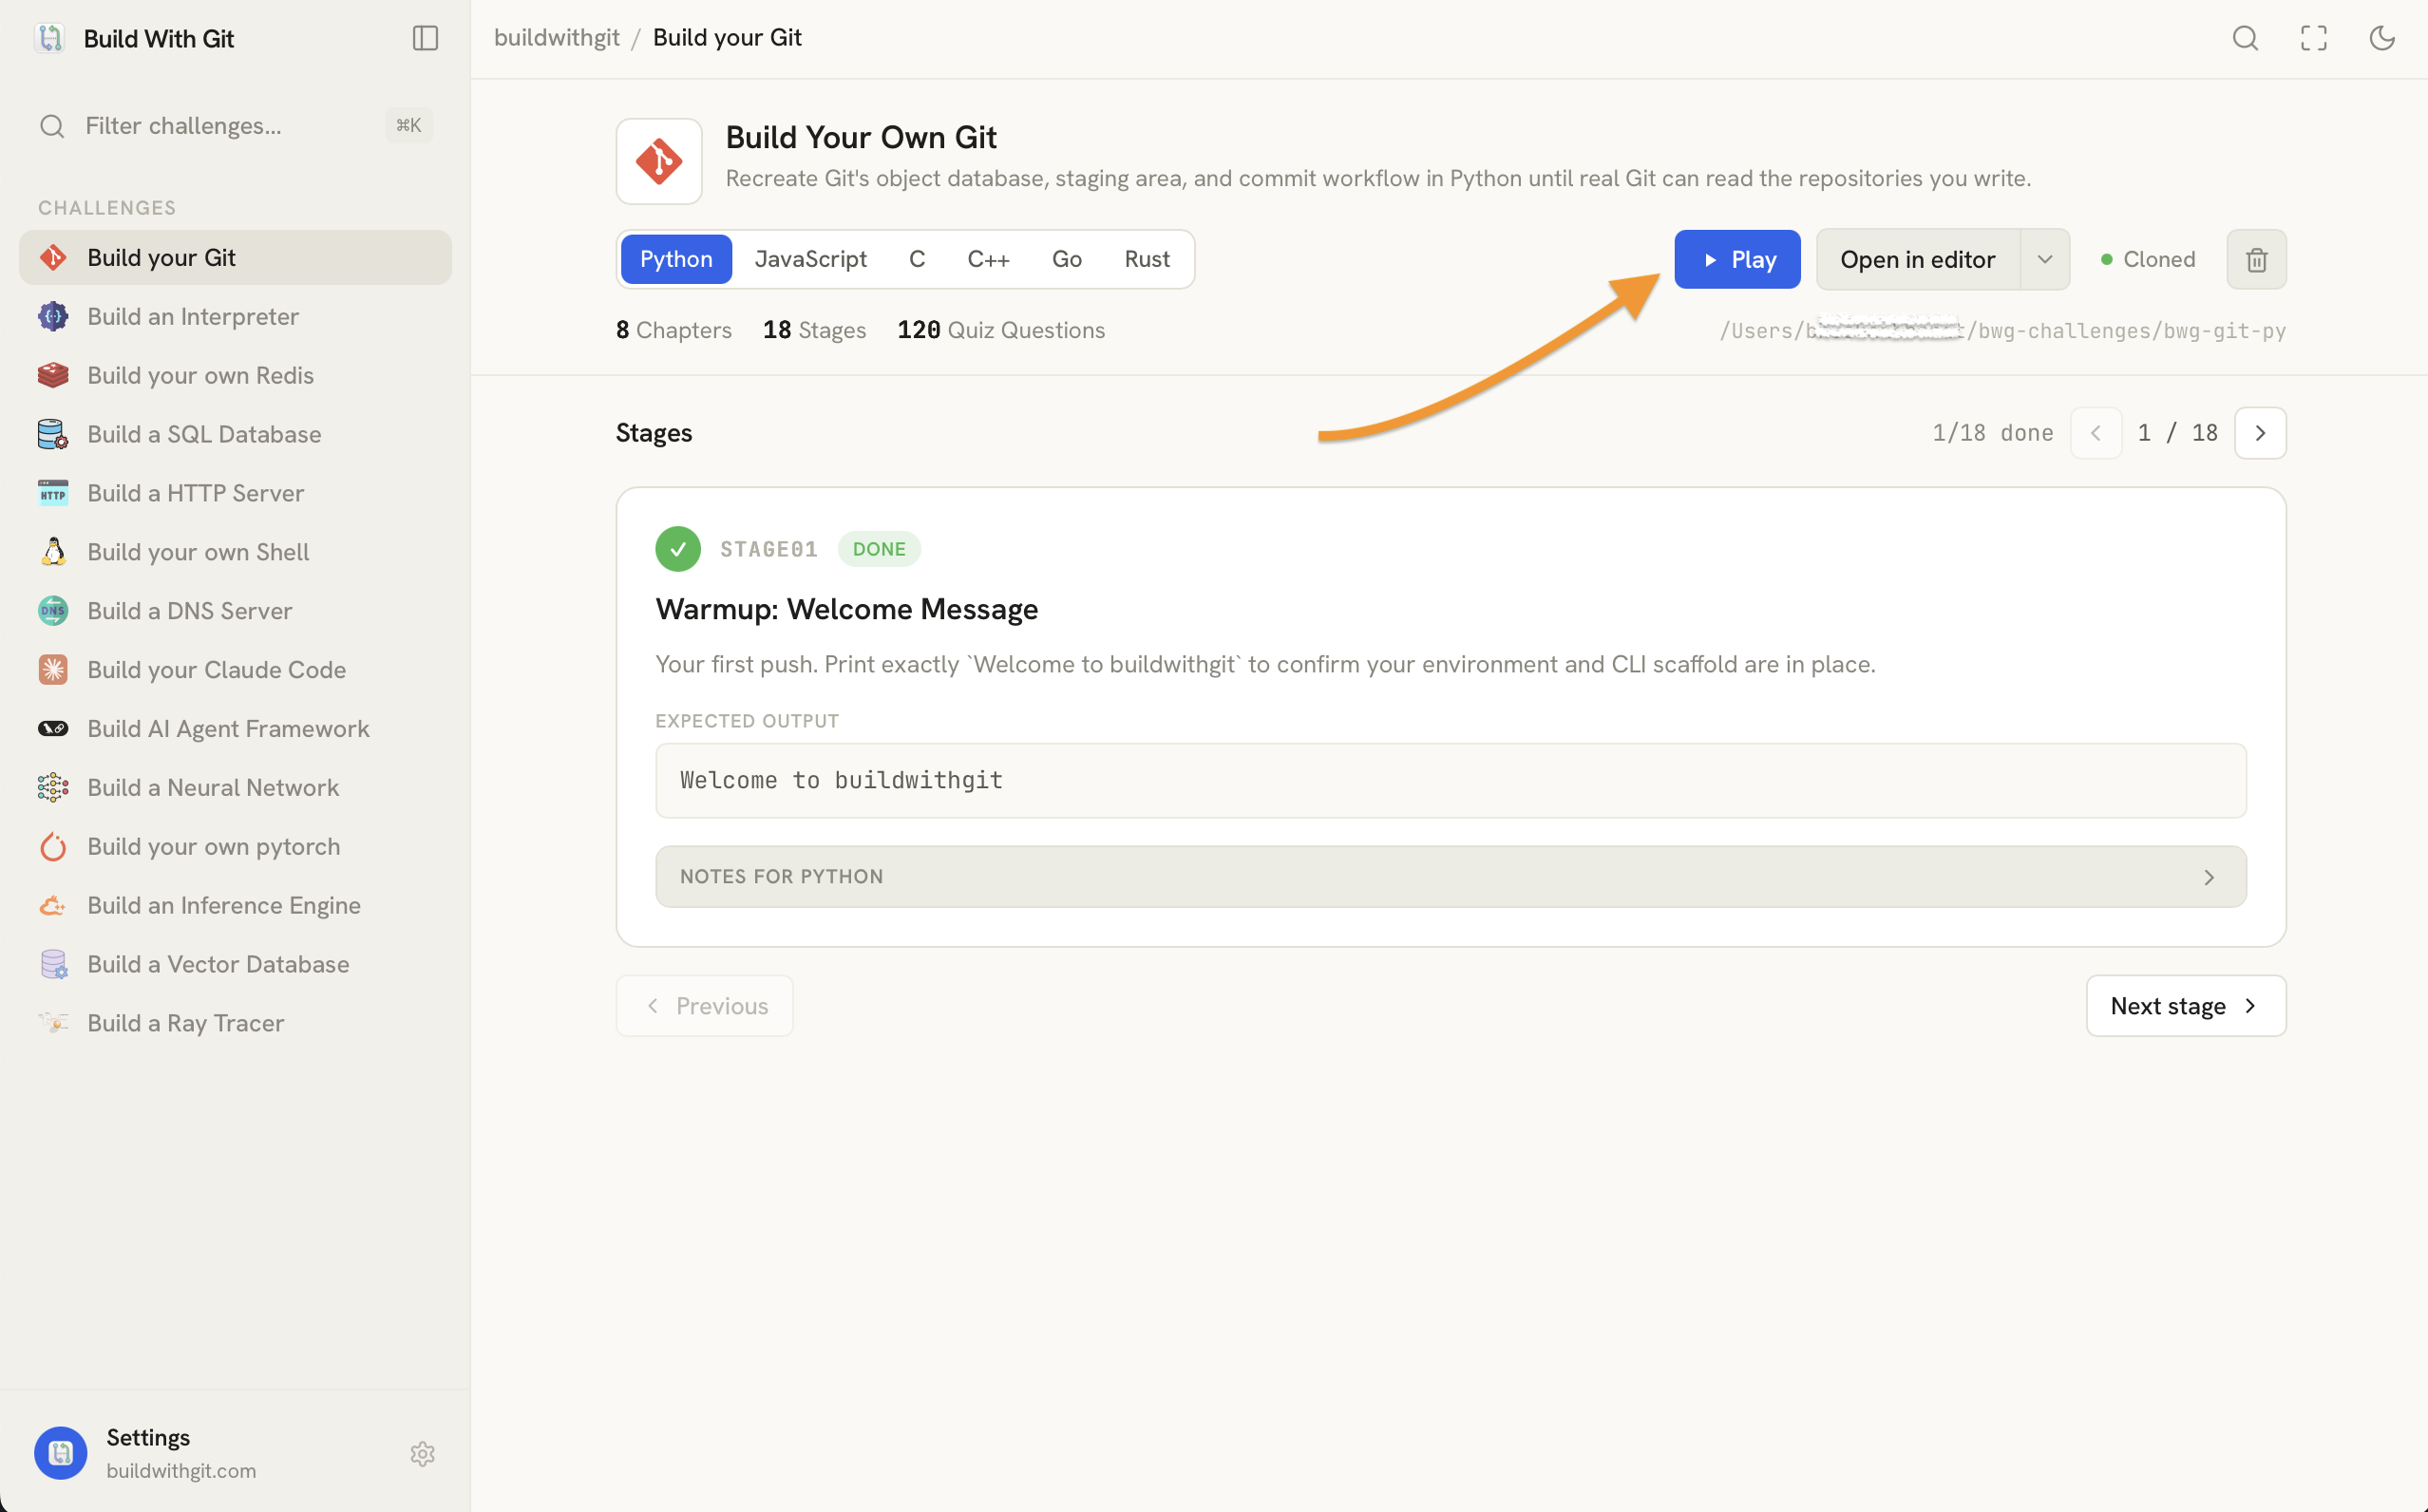Click the Settings avatar icon
2428x1512 pixels.
61,1453
